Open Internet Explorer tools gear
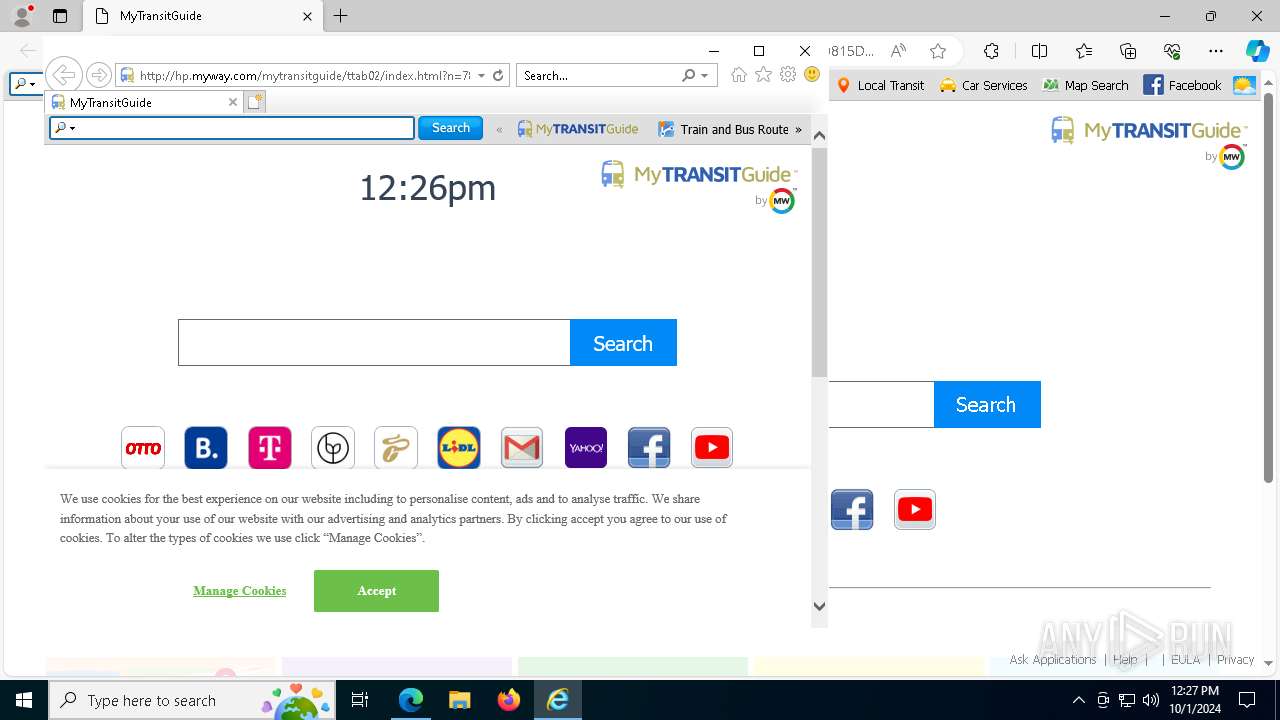1280x720 pixels. point(788,75)
